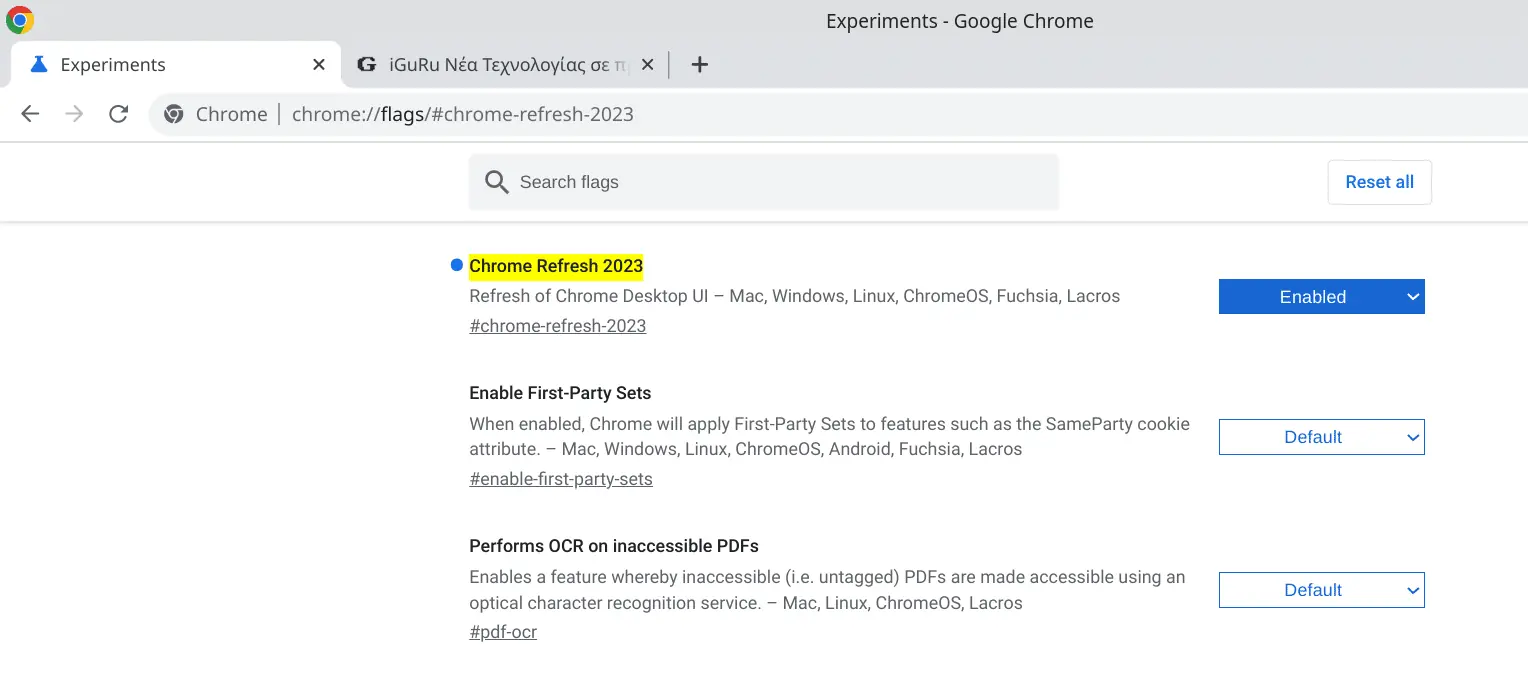
Task: Click the Chrome label in address bar
Action: pyautogui.click(x=232, y=114)
